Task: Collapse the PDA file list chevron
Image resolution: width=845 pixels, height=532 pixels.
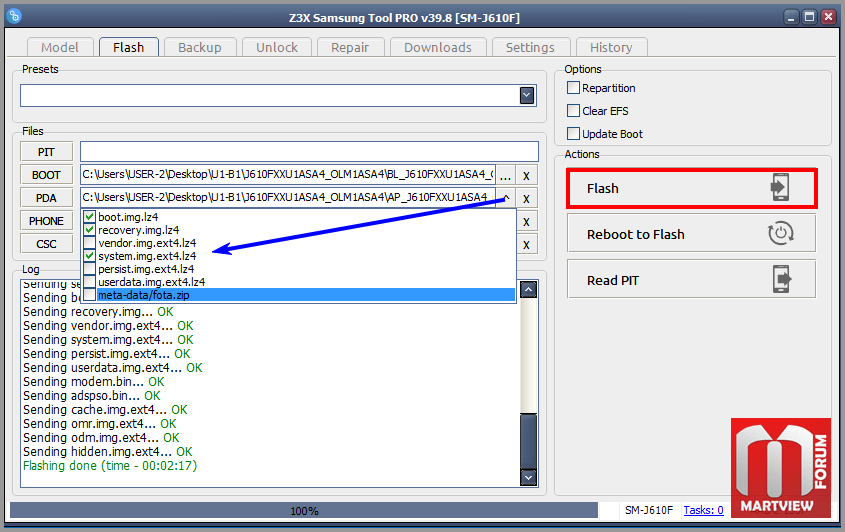Action: pos(506,197)
